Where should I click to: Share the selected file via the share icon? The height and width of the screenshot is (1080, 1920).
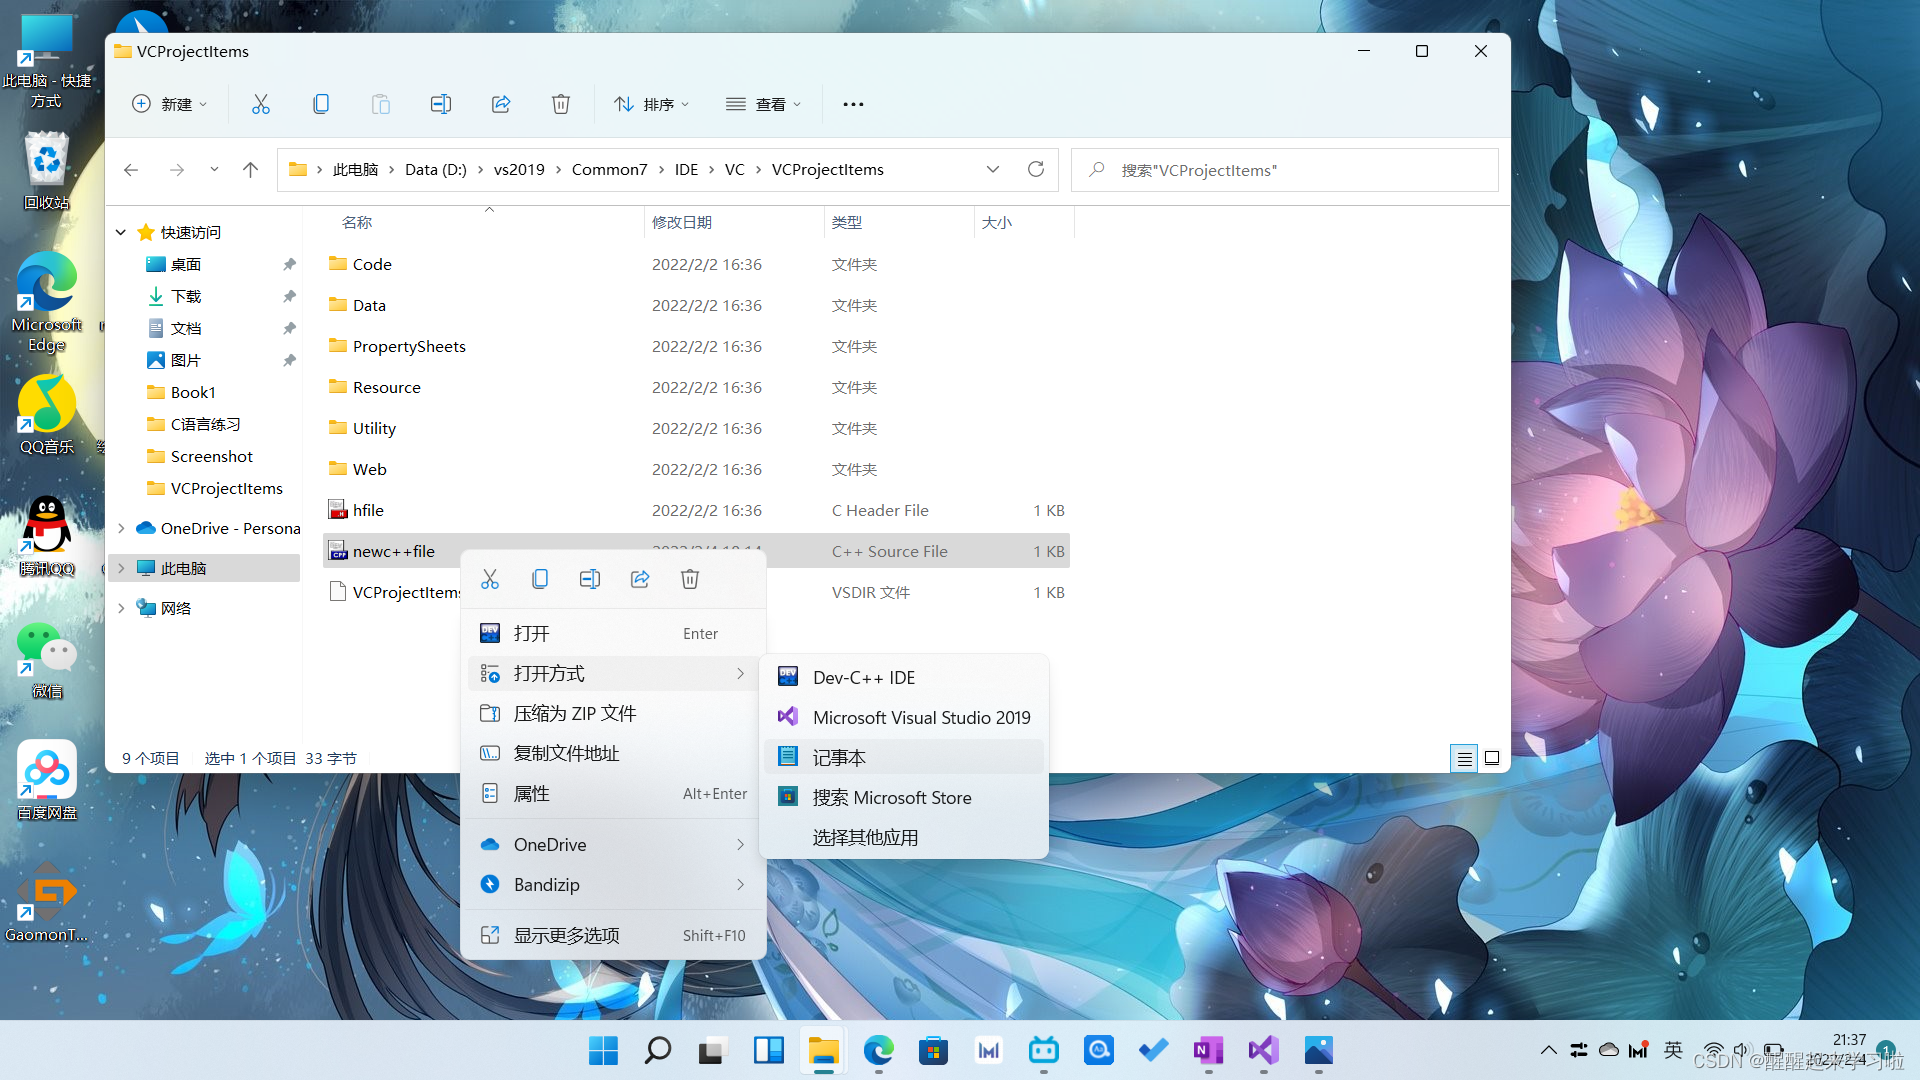click(x=501, y=104)
